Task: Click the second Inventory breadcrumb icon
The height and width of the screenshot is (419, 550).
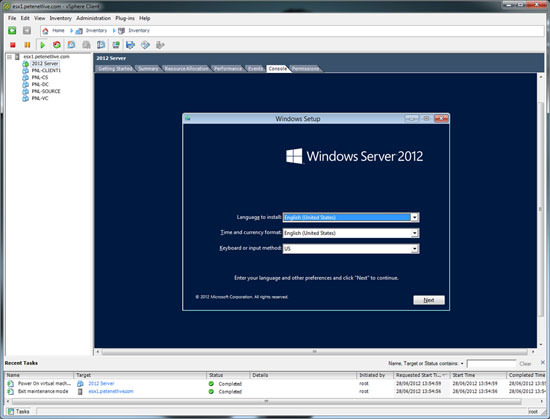Action: [121, 31]
